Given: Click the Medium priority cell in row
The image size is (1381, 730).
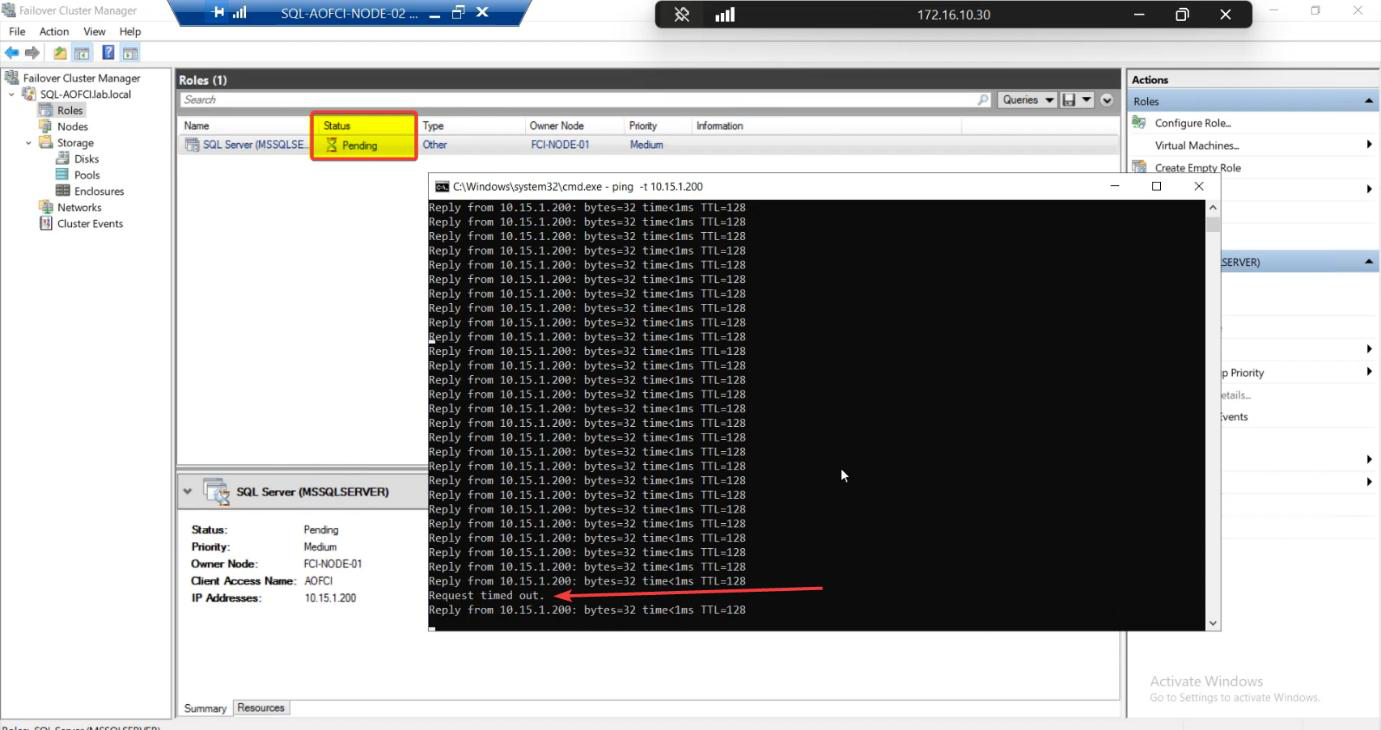Looking at the screenshot, I should click(x=646, y=145).
